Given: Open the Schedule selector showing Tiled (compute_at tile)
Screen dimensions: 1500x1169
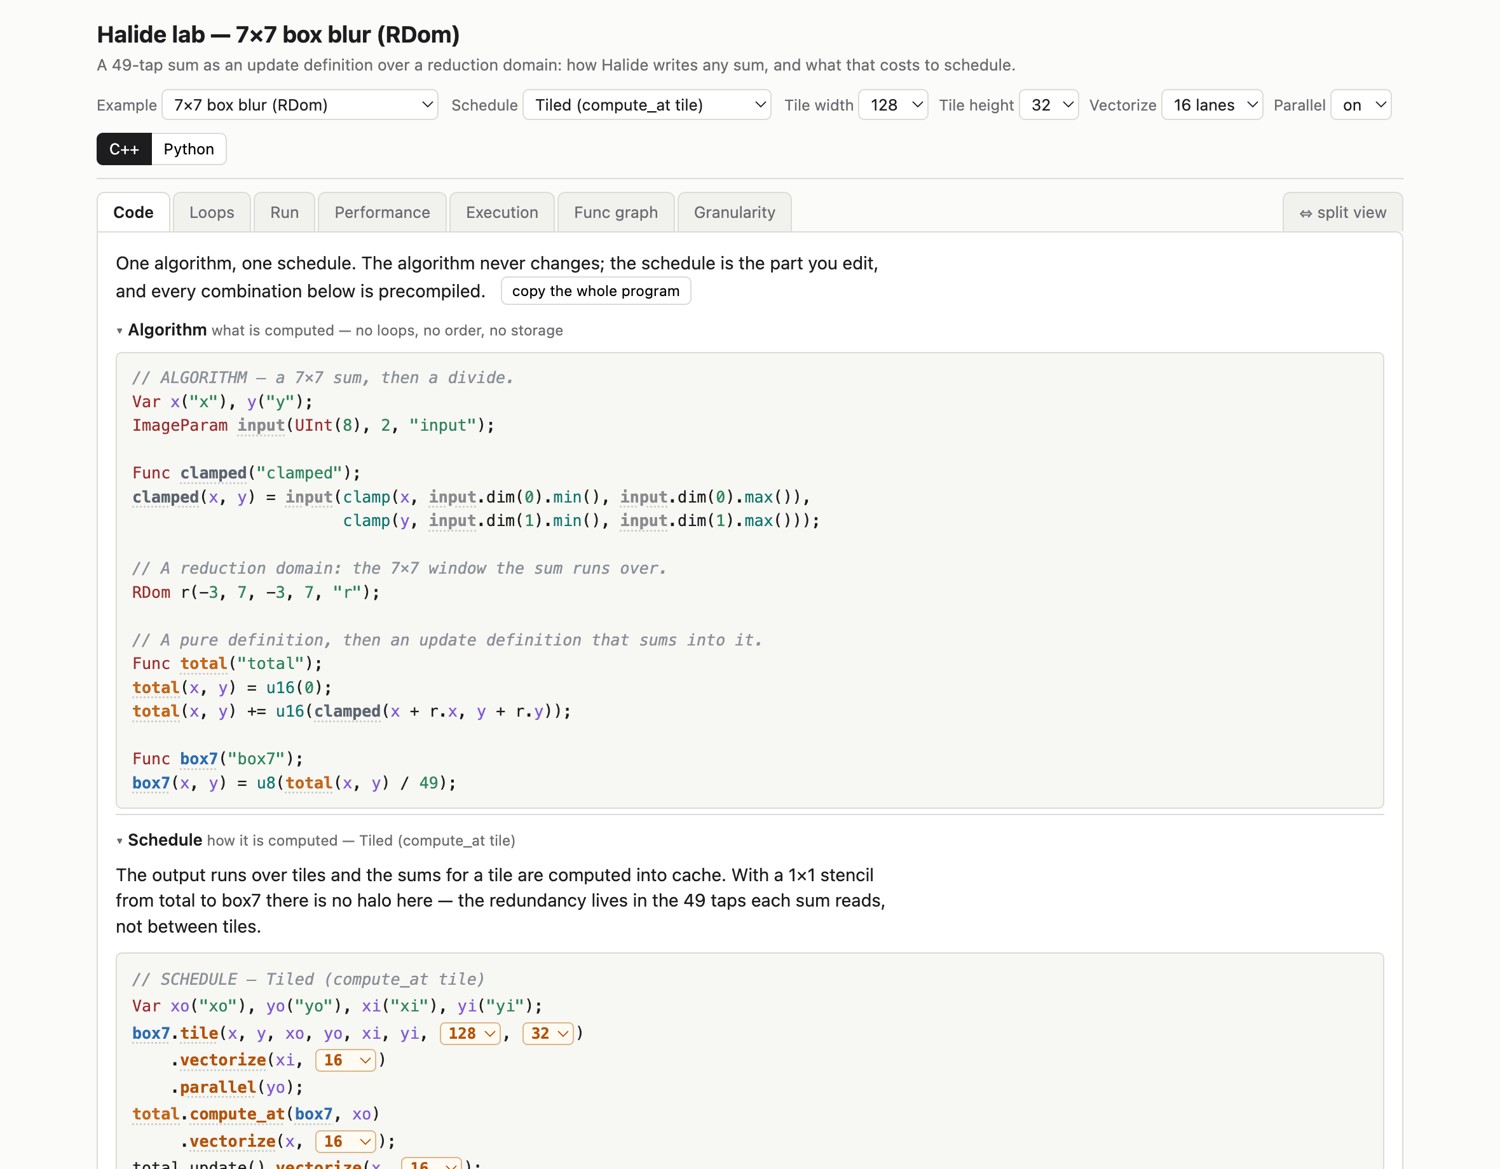Looking at the screenshot, I should click(647, 105).
